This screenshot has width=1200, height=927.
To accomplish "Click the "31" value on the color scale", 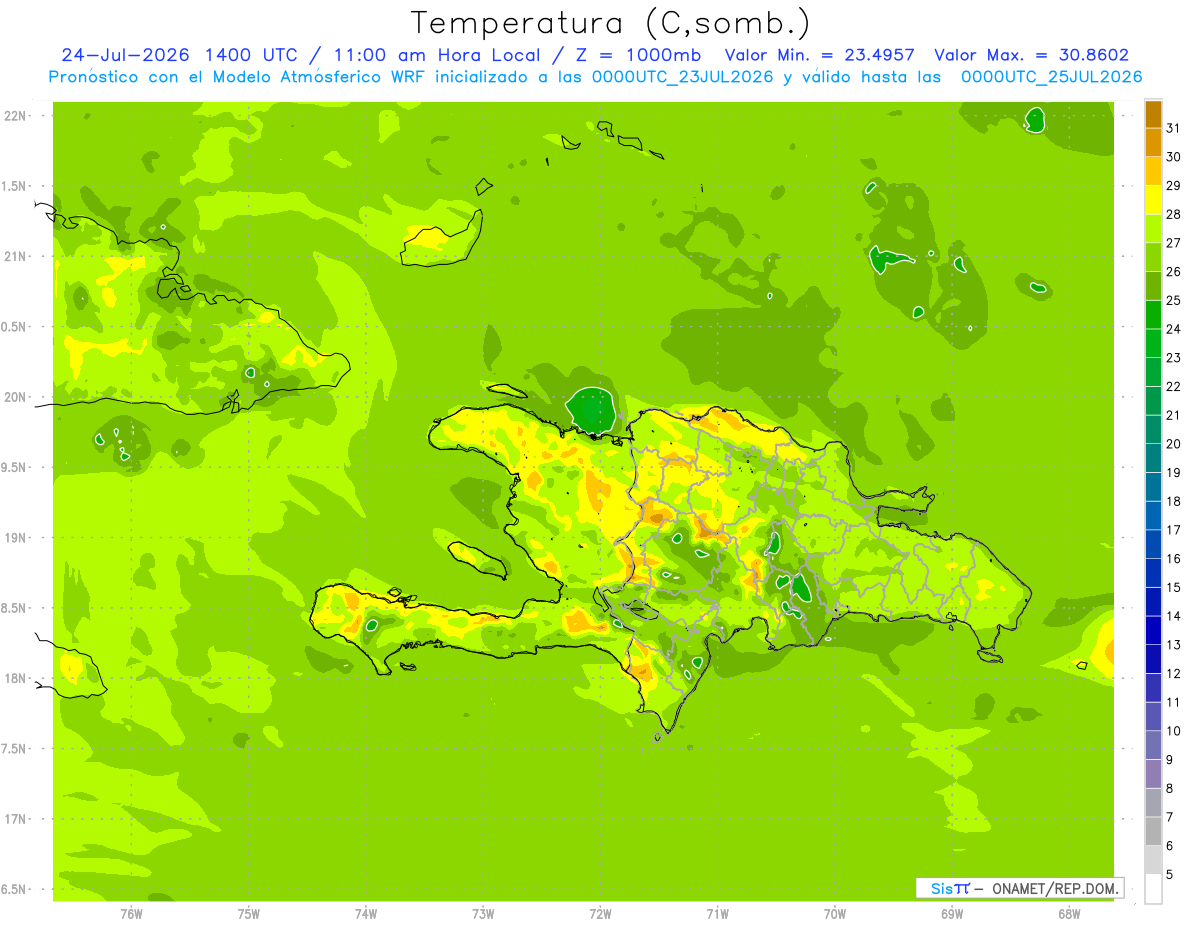I will click(1173, 127).
